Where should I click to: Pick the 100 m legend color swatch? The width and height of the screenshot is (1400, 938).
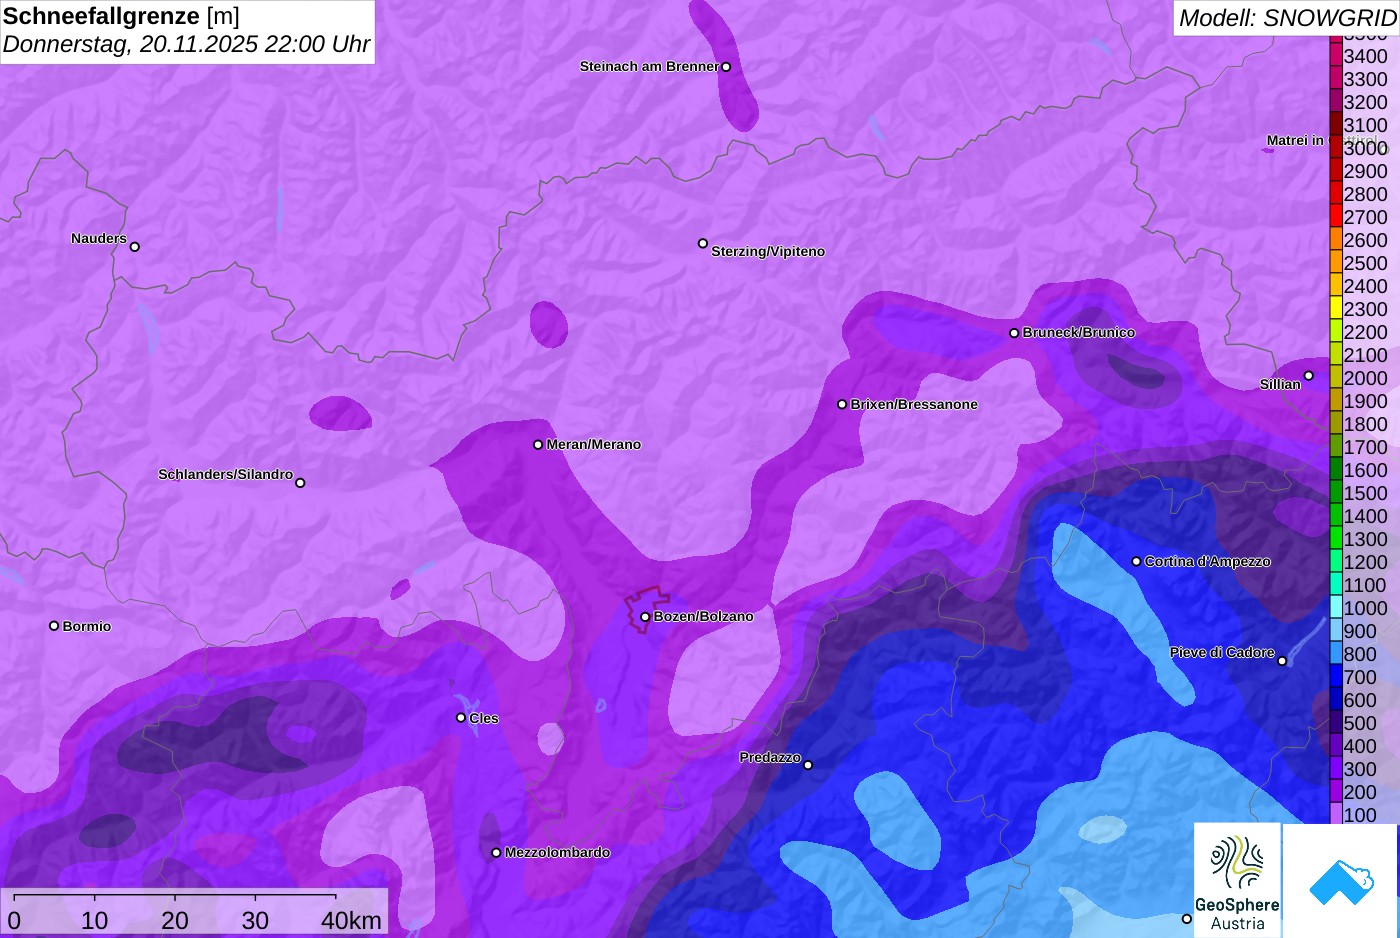point(1336,815)
